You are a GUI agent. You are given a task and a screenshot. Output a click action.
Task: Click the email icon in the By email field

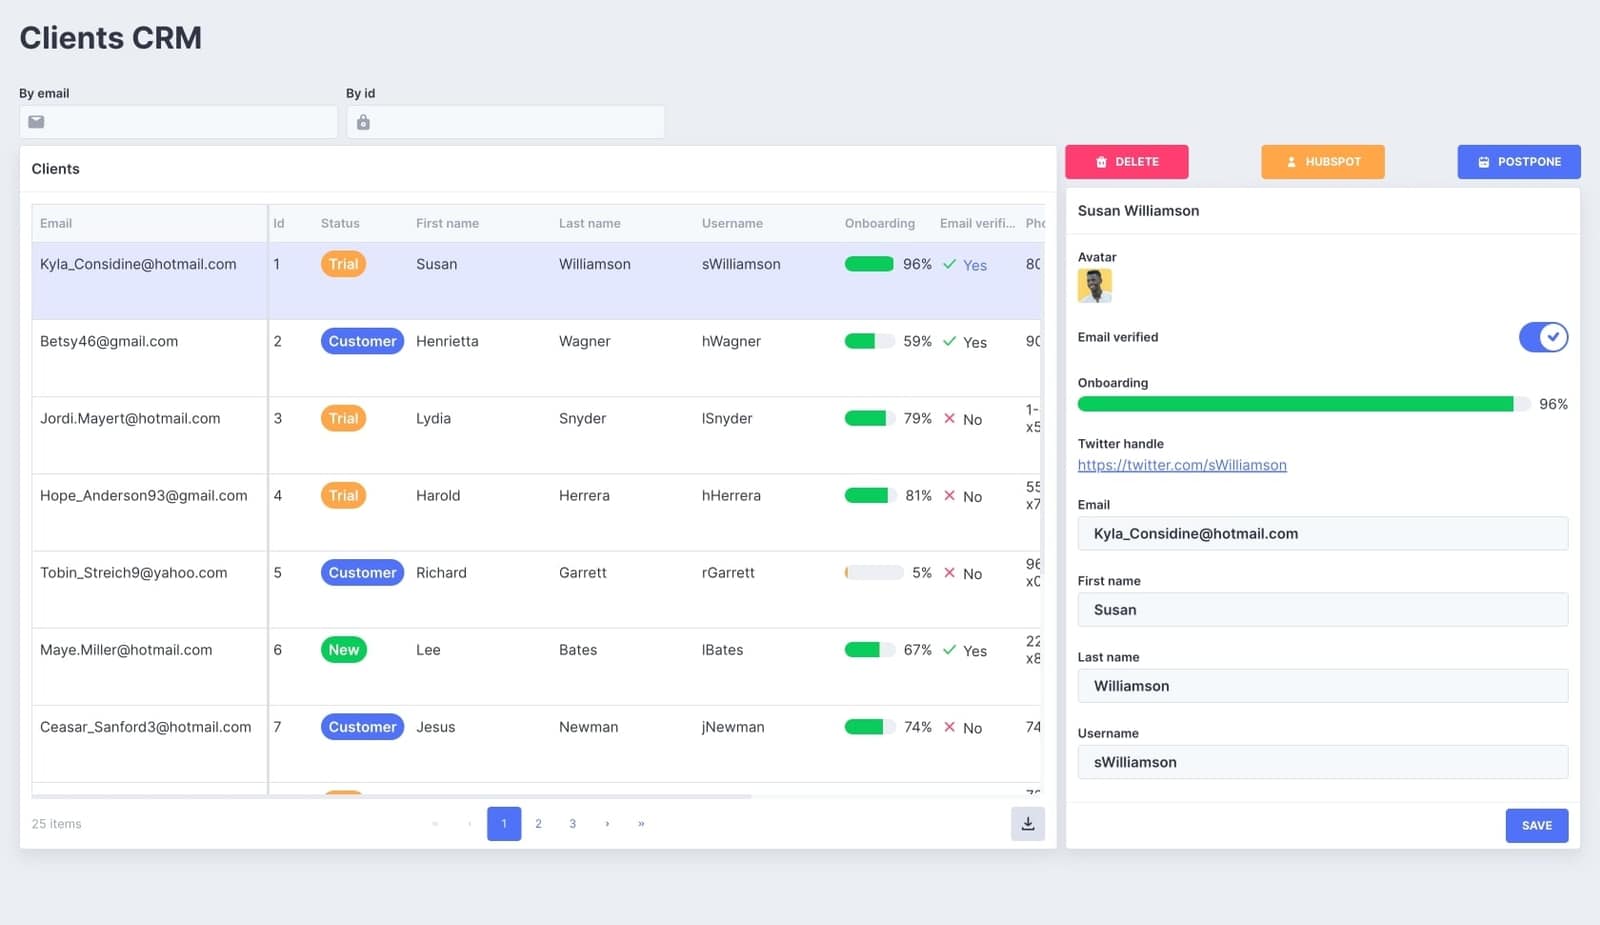[x=36, y=122]
